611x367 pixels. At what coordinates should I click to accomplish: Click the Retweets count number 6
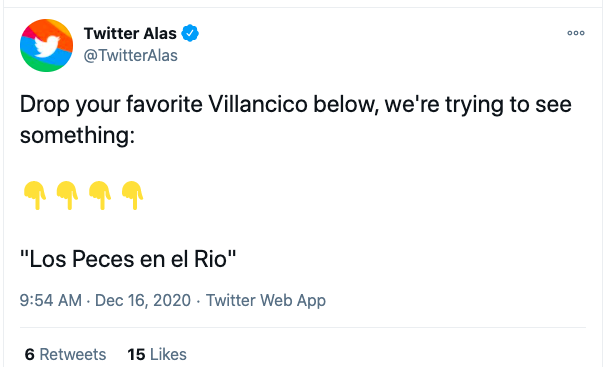pos(30,355)
